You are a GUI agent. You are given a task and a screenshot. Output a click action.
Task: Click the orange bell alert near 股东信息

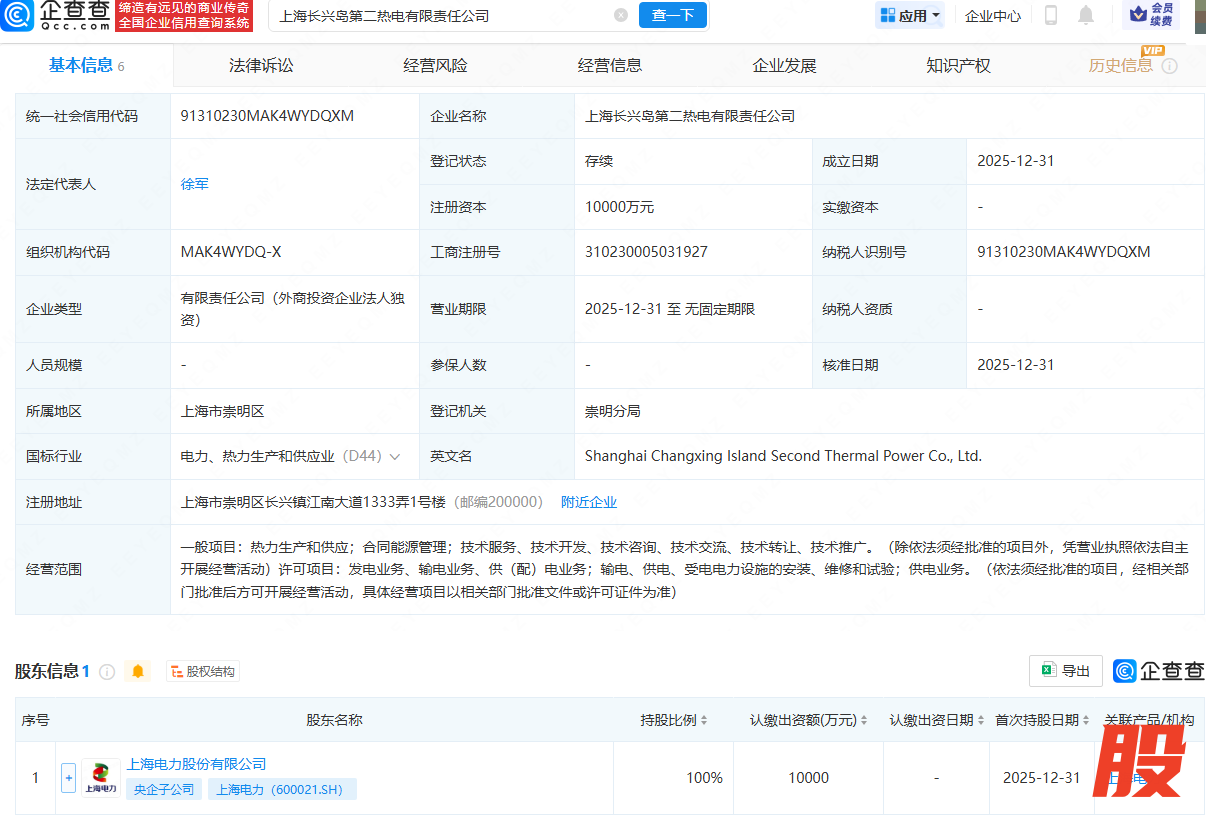pos(138,672)
